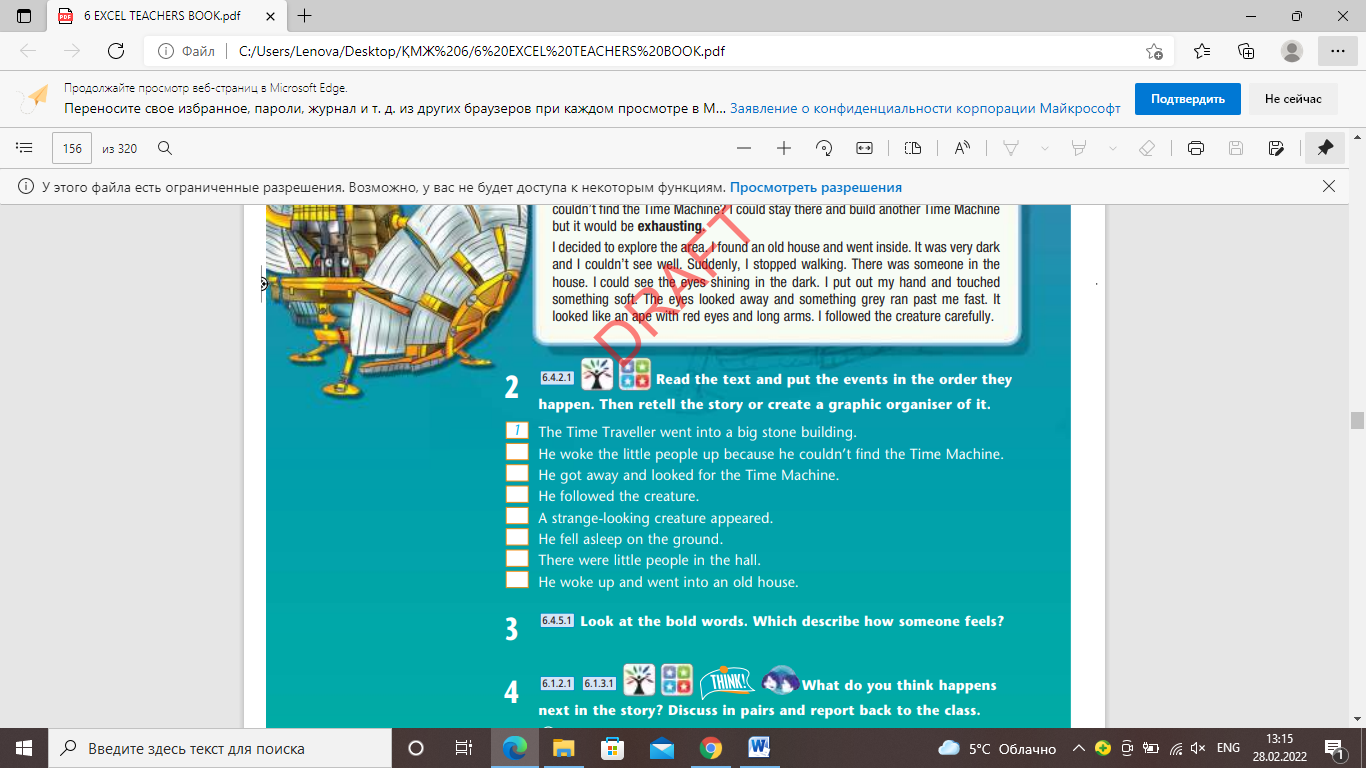Print the PDF document

pos(1195,148)
